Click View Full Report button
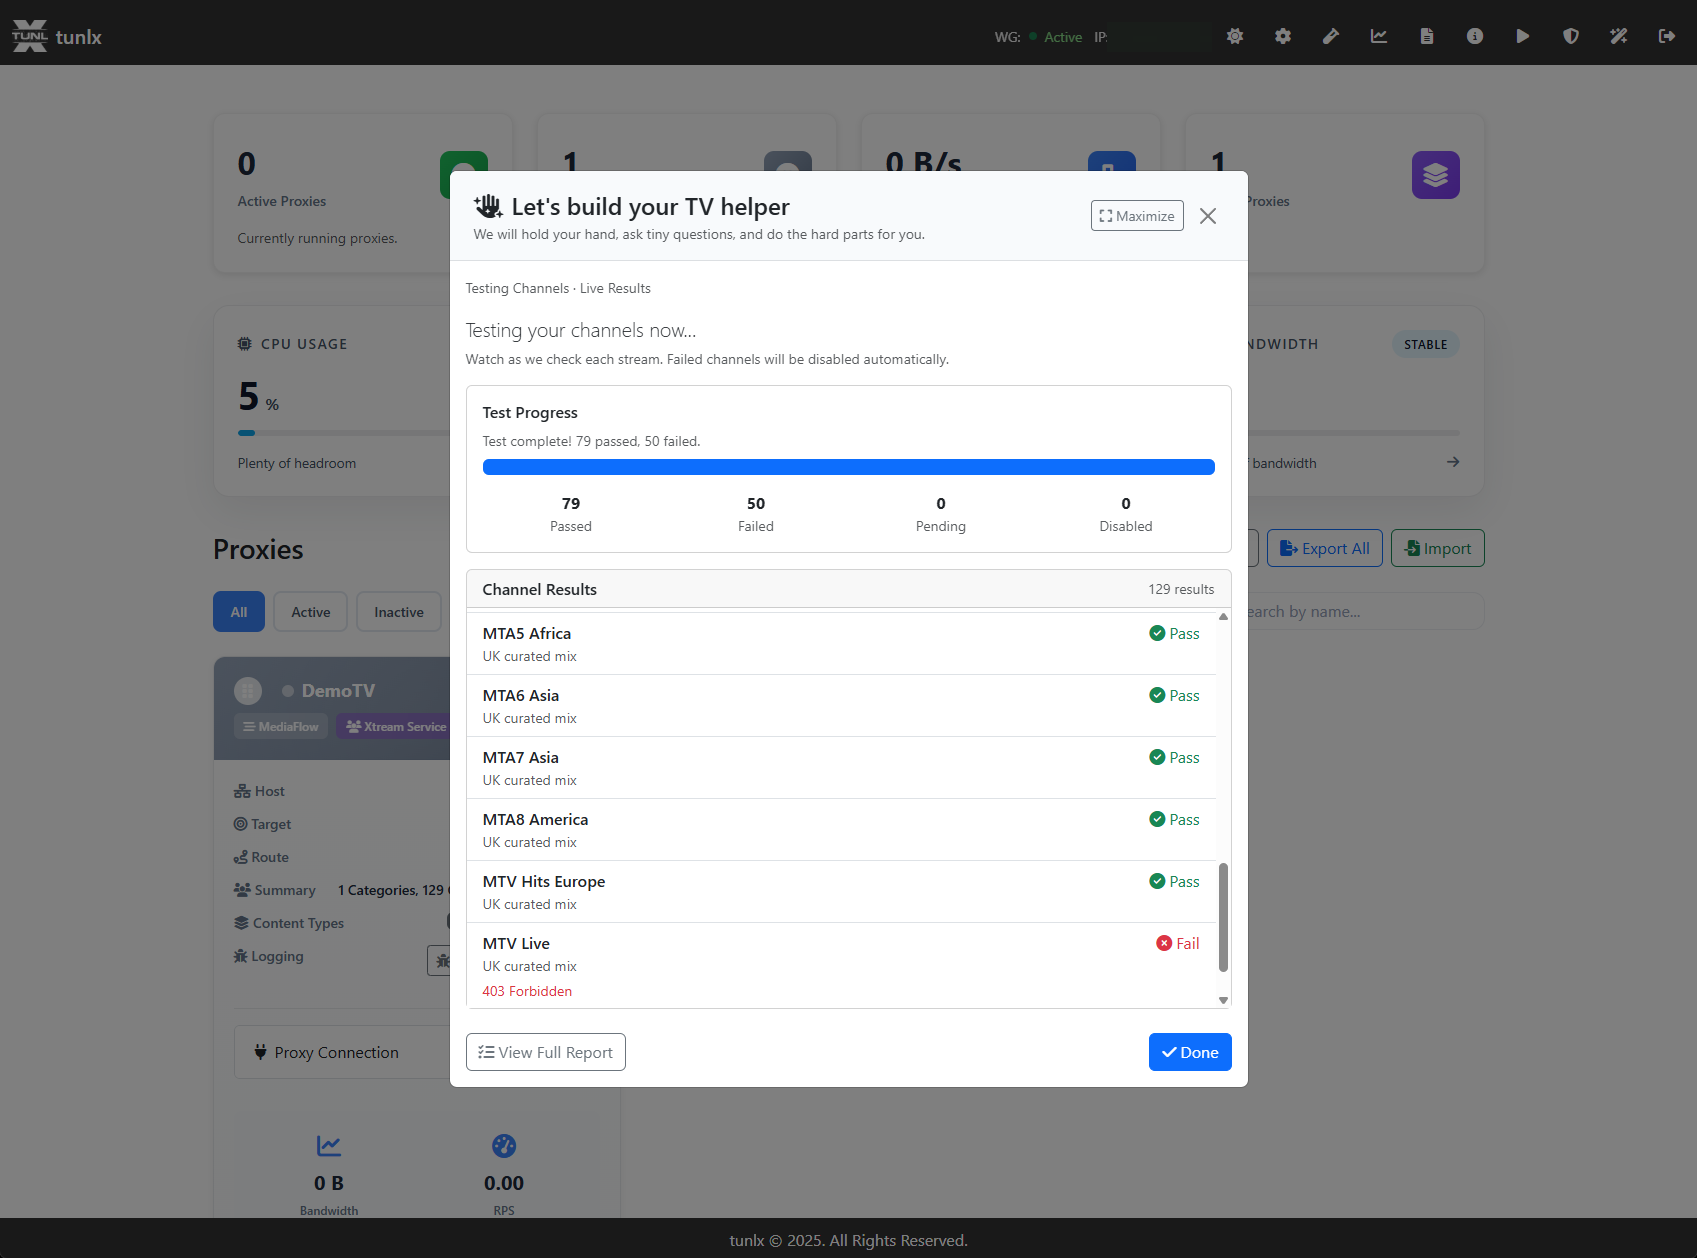The height and width of the screenshot is (1258, 1697). (545, 1052)
